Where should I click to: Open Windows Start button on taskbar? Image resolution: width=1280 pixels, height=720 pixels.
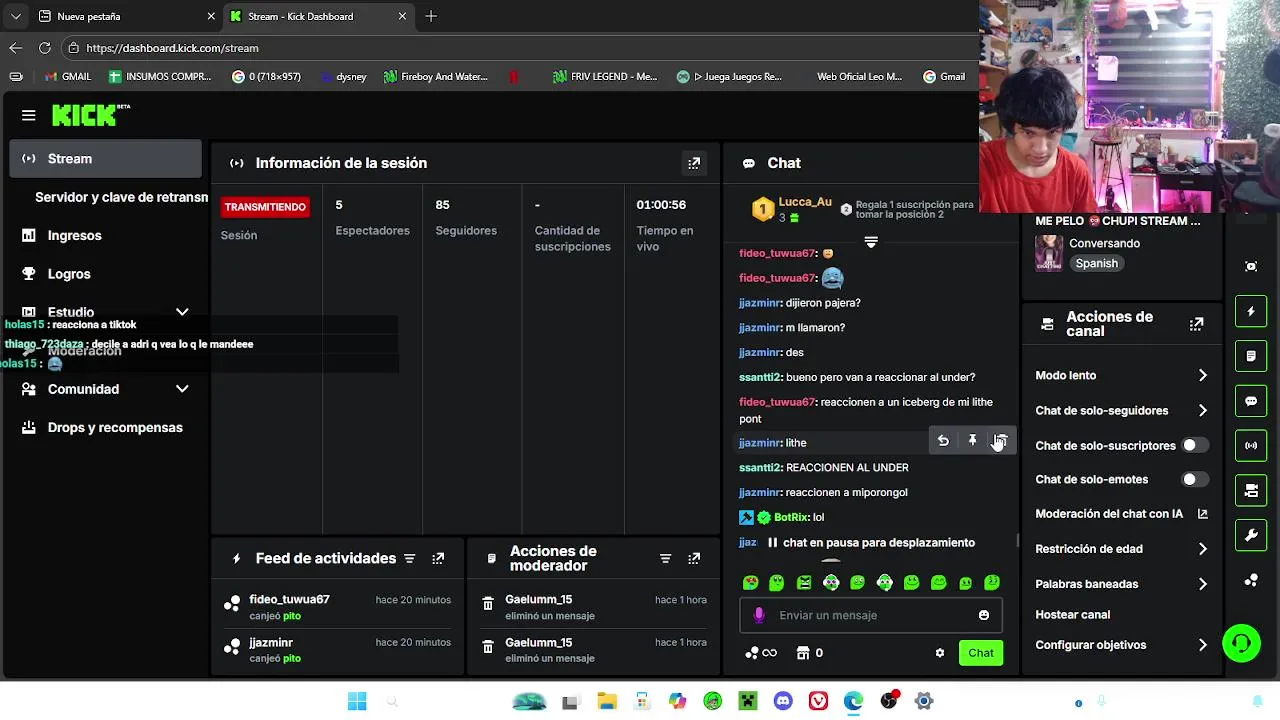point(357,702)
